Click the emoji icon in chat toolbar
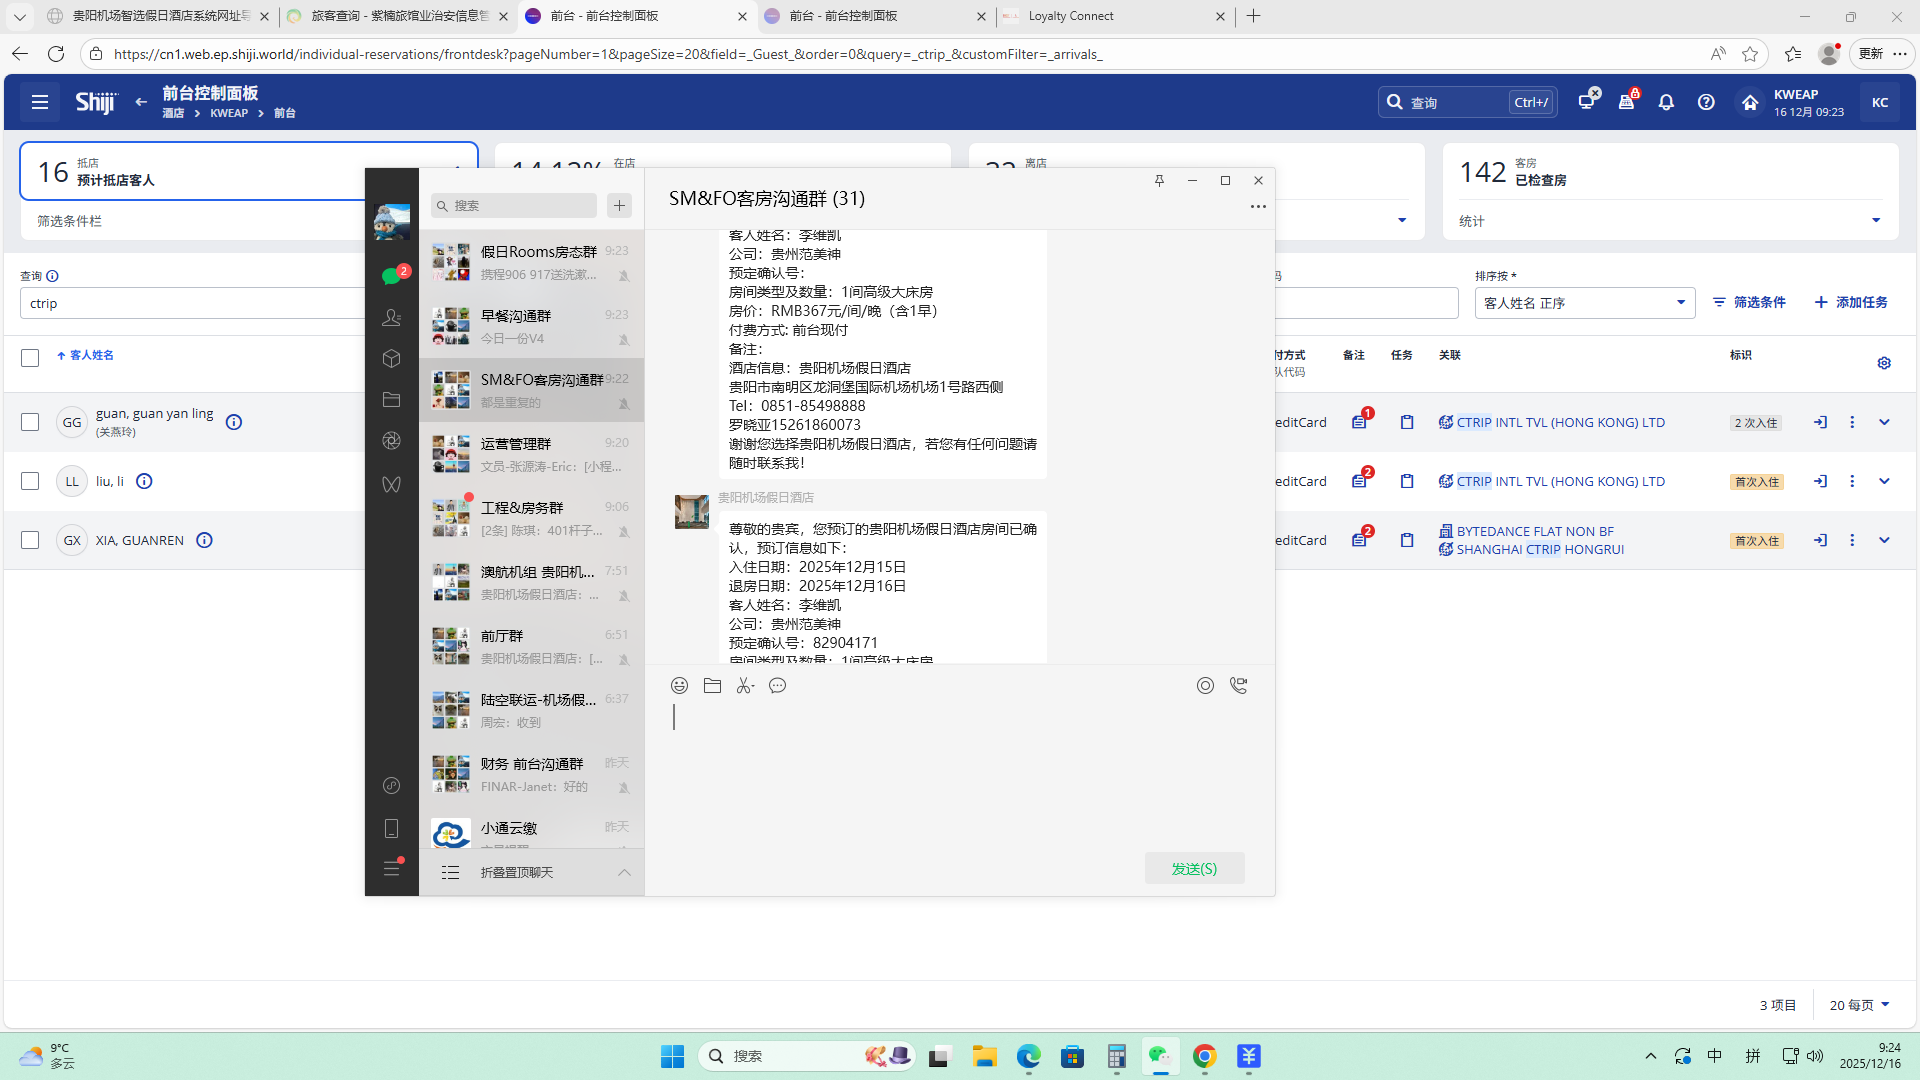This screenshot has width=1920, height=1080. pos(679,686)
